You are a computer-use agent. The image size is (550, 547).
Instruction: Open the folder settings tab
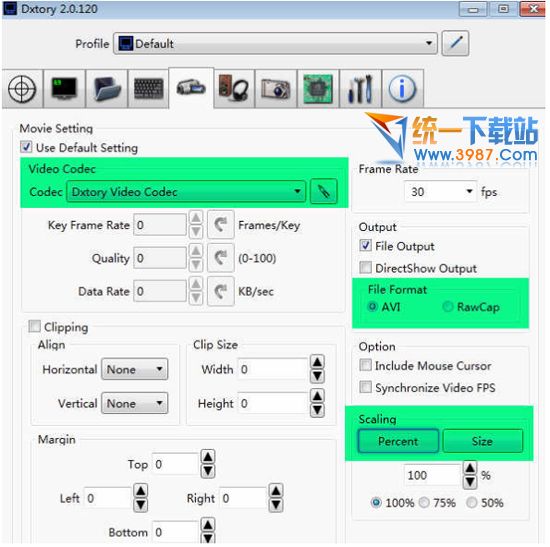coord(107,88)
